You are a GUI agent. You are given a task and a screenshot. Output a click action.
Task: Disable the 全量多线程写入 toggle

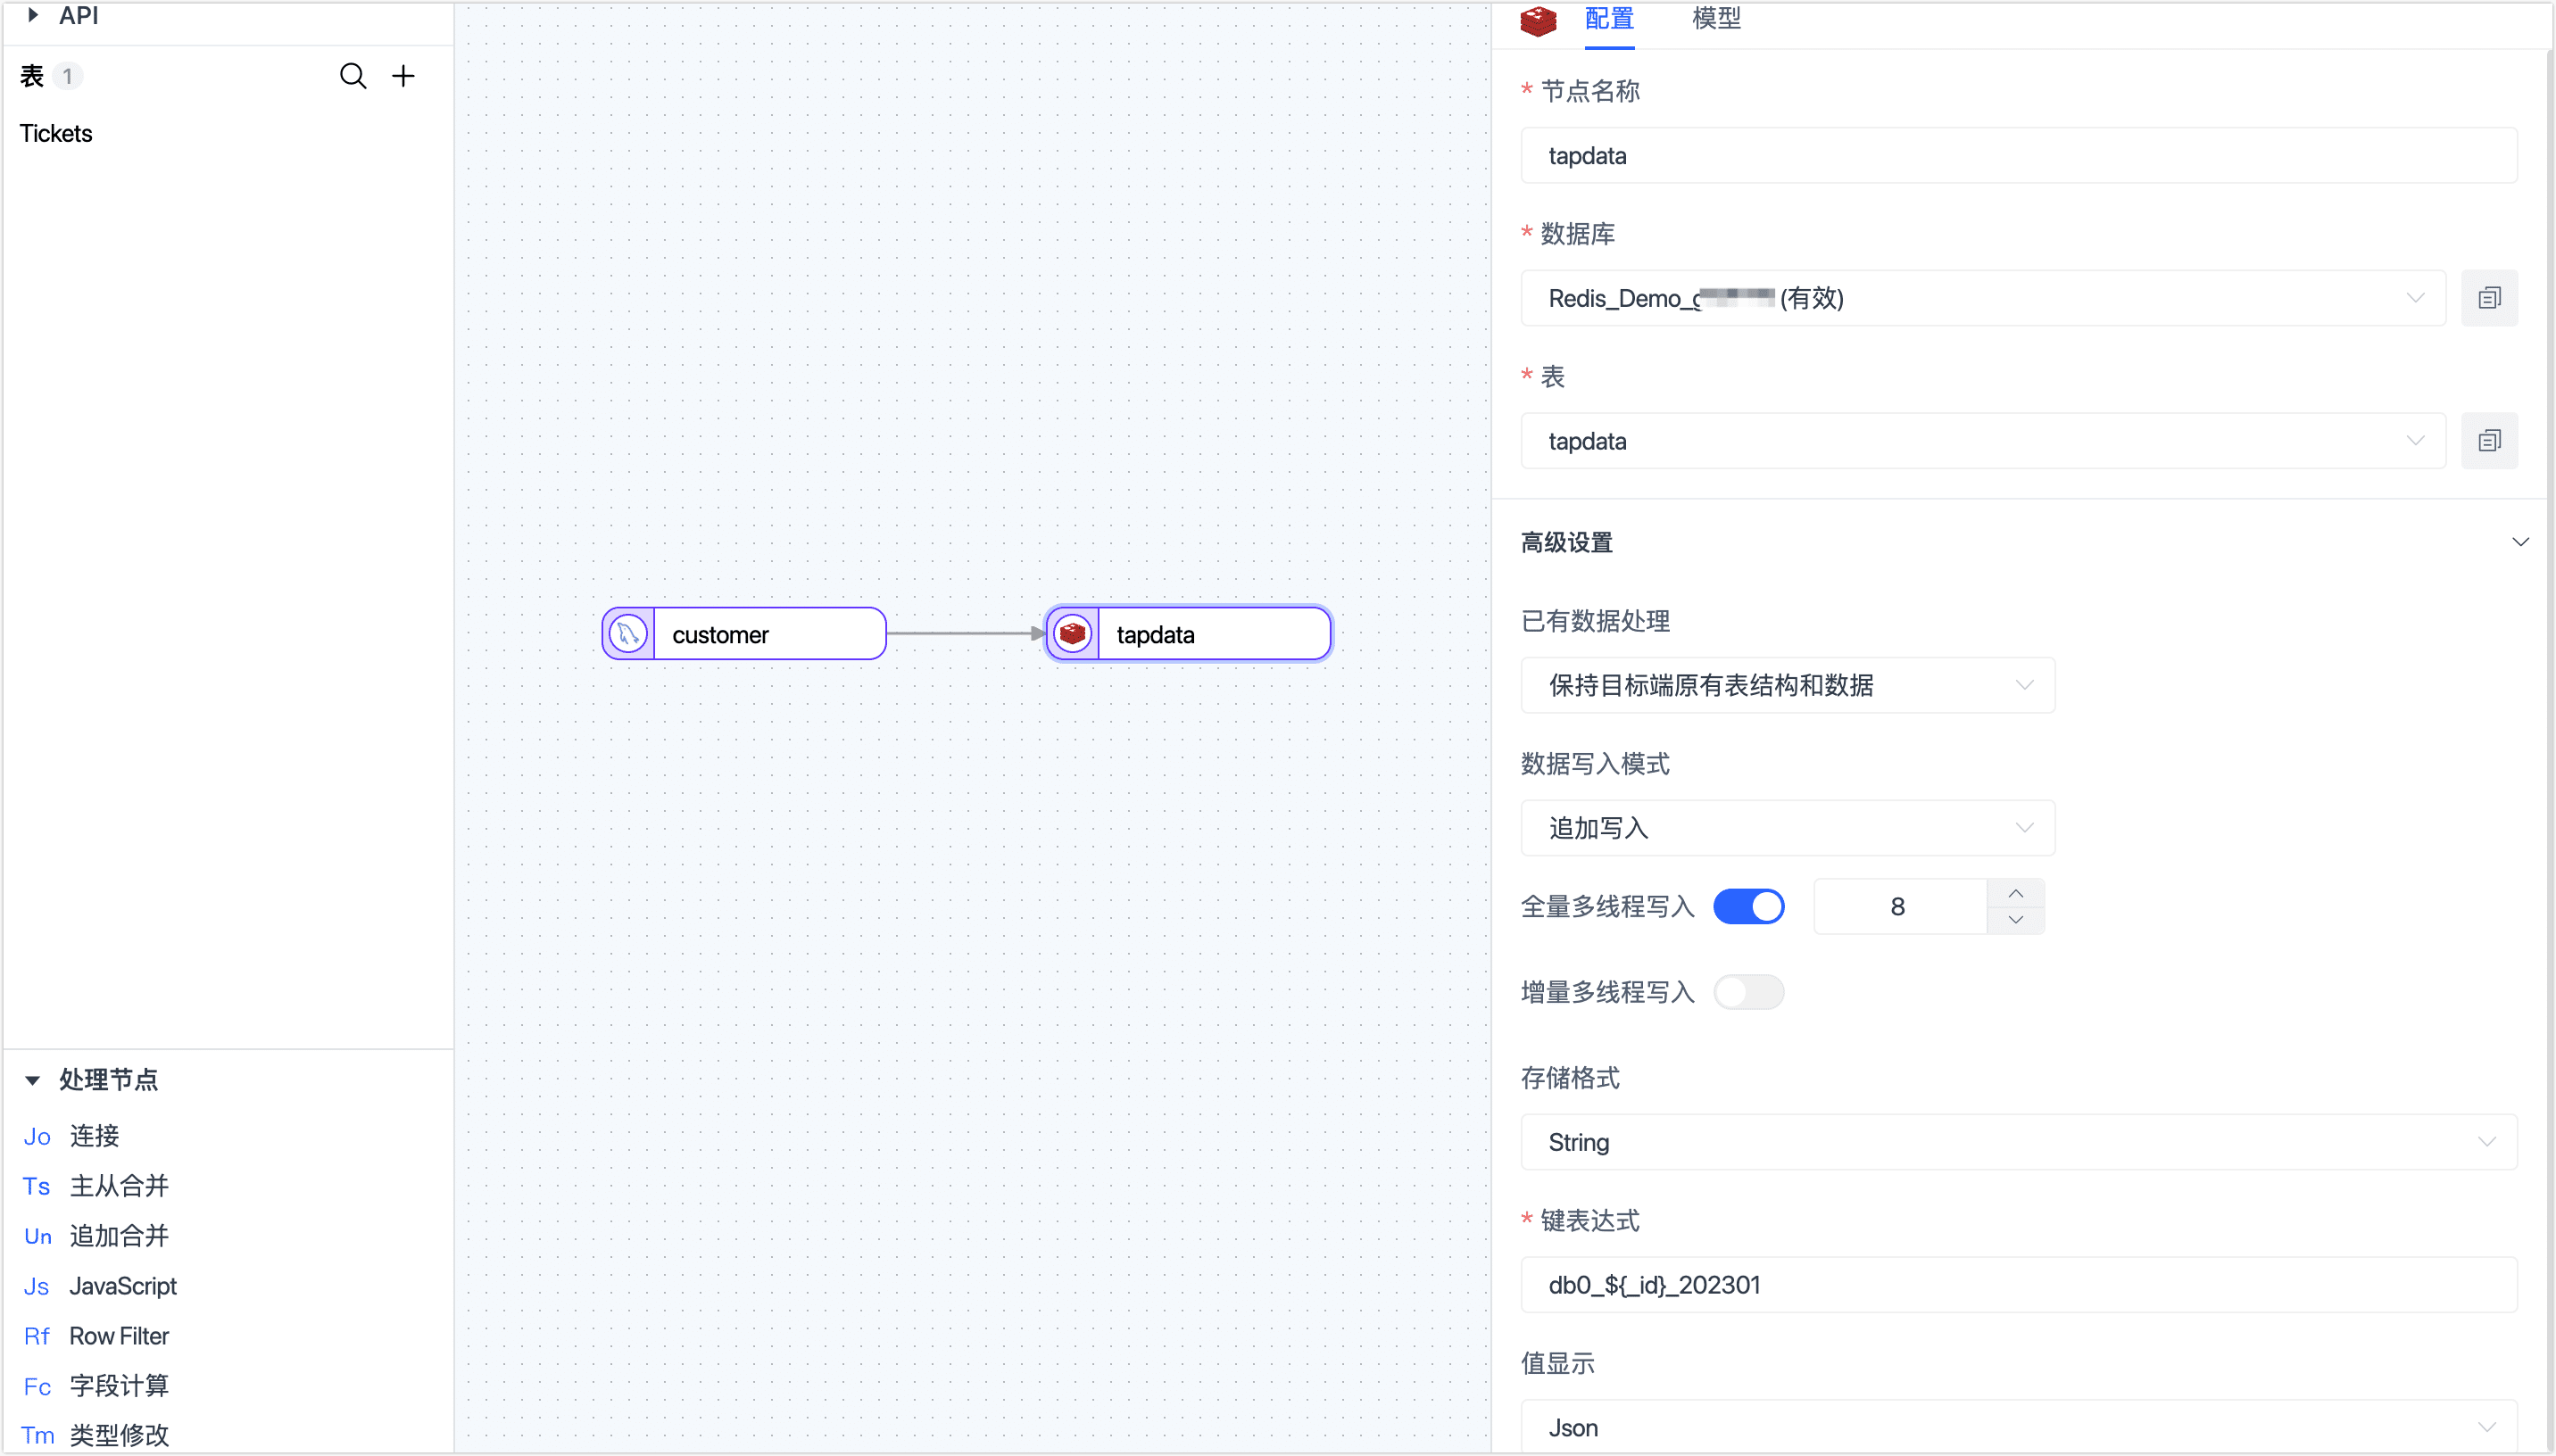click(1749, 905)
